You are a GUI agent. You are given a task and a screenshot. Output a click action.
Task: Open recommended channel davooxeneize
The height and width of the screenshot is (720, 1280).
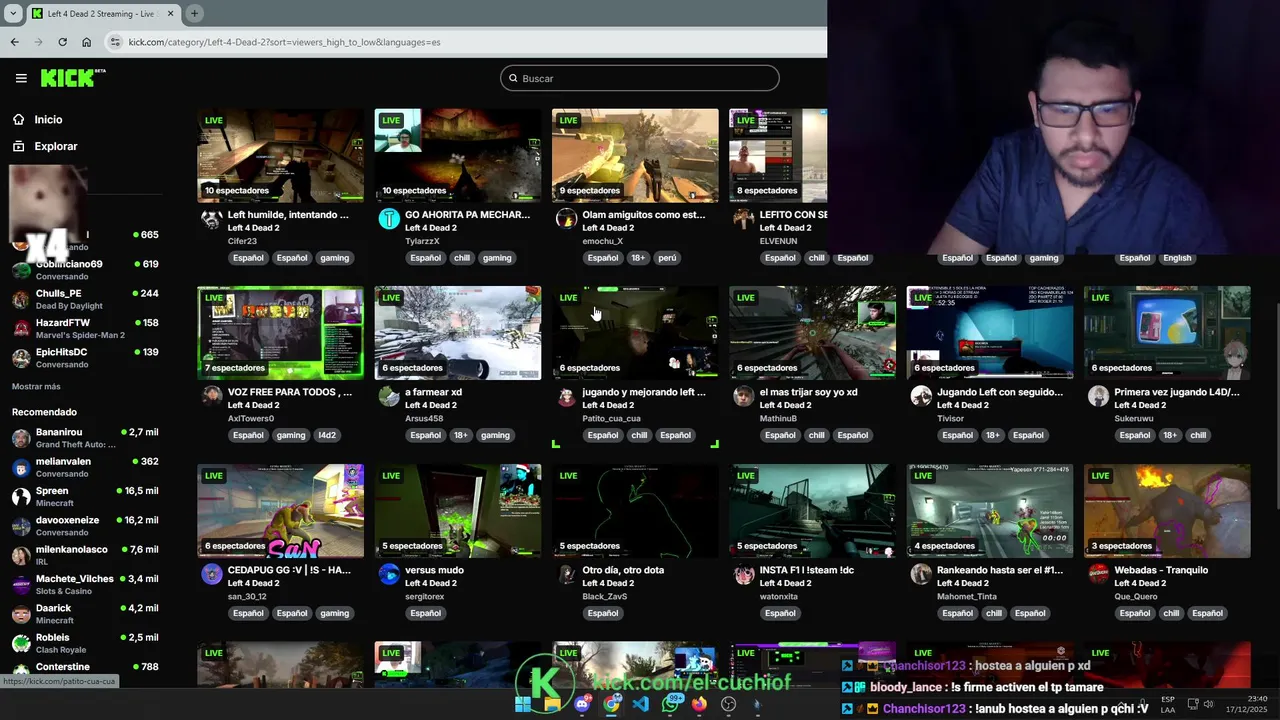[85, 525]
